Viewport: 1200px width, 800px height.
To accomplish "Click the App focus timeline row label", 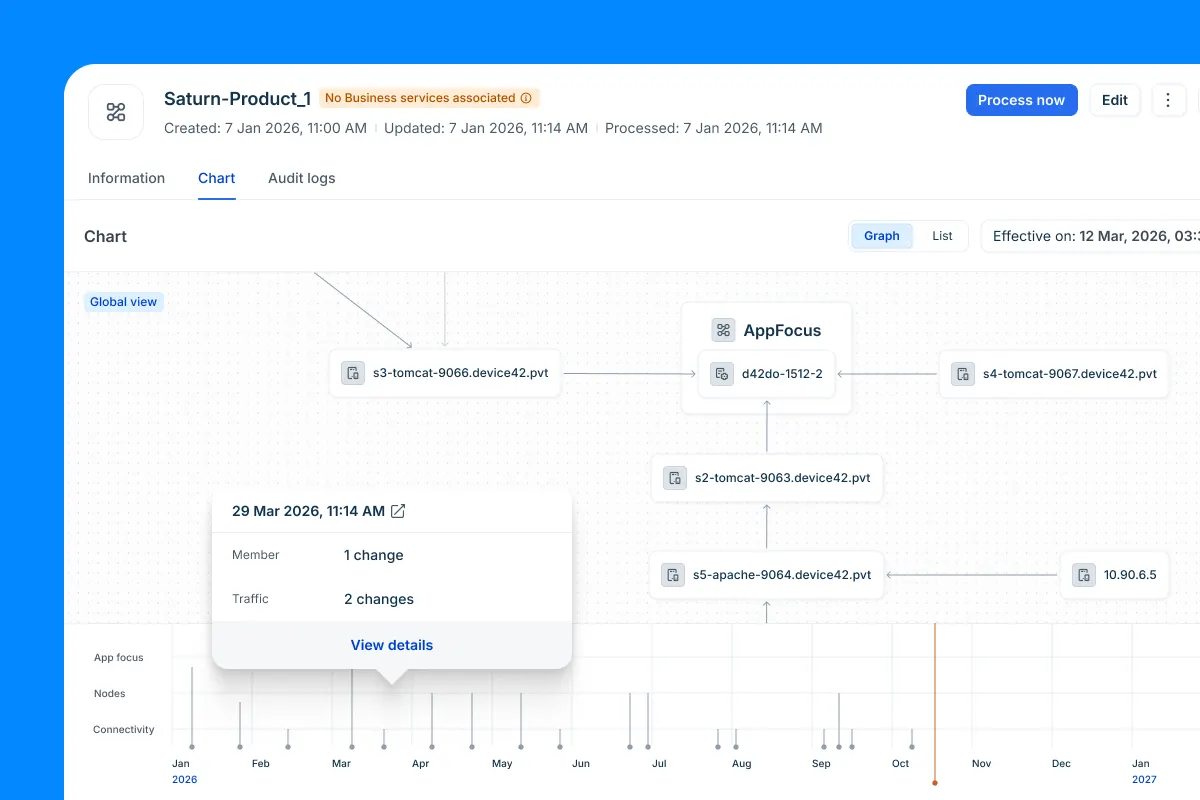I will [x=119, y=658].
